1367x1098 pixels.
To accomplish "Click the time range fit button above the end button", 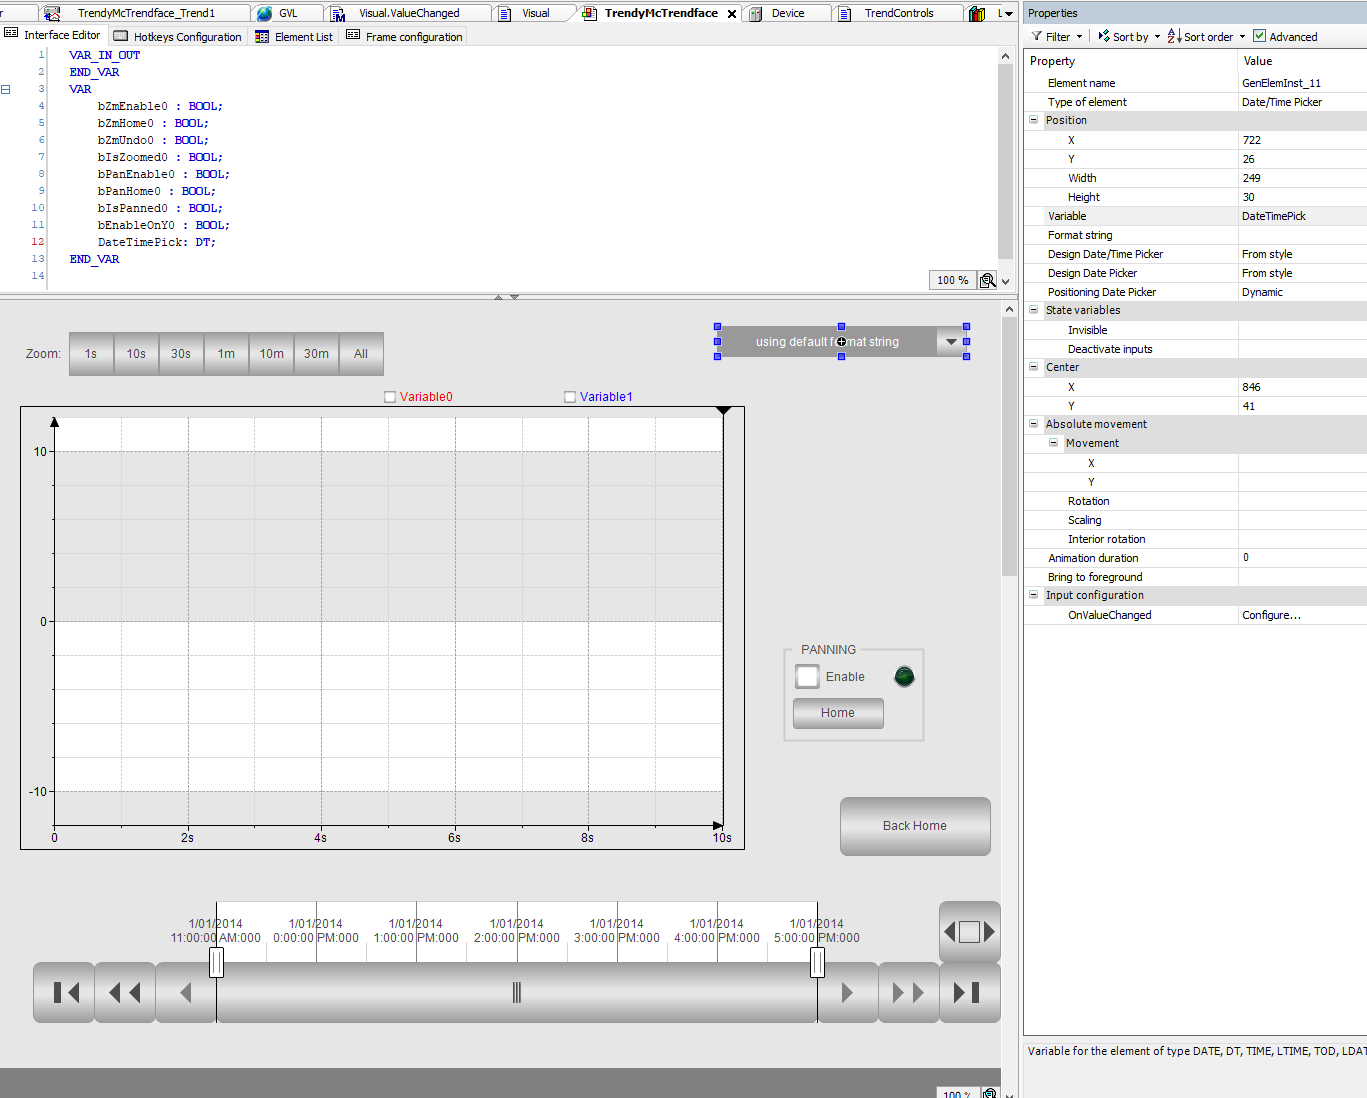I will click(969, 932).
